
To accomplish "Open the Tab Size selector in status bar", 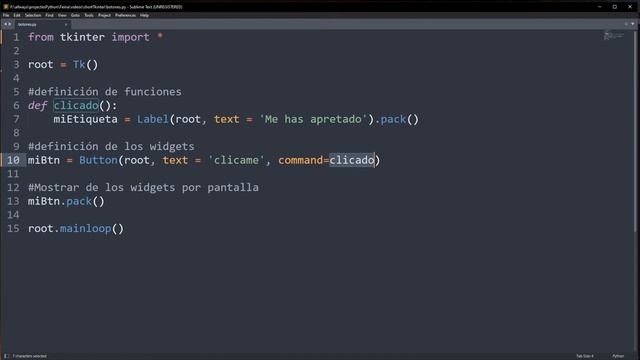I will (x=584, y=356).
